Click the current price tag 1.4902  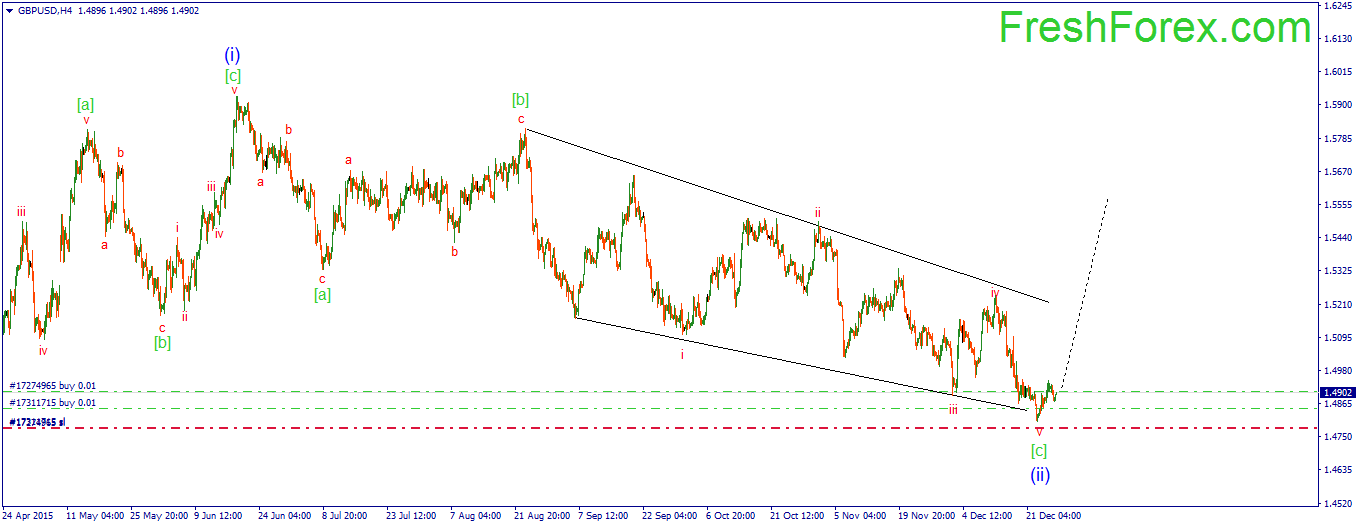1337,392
